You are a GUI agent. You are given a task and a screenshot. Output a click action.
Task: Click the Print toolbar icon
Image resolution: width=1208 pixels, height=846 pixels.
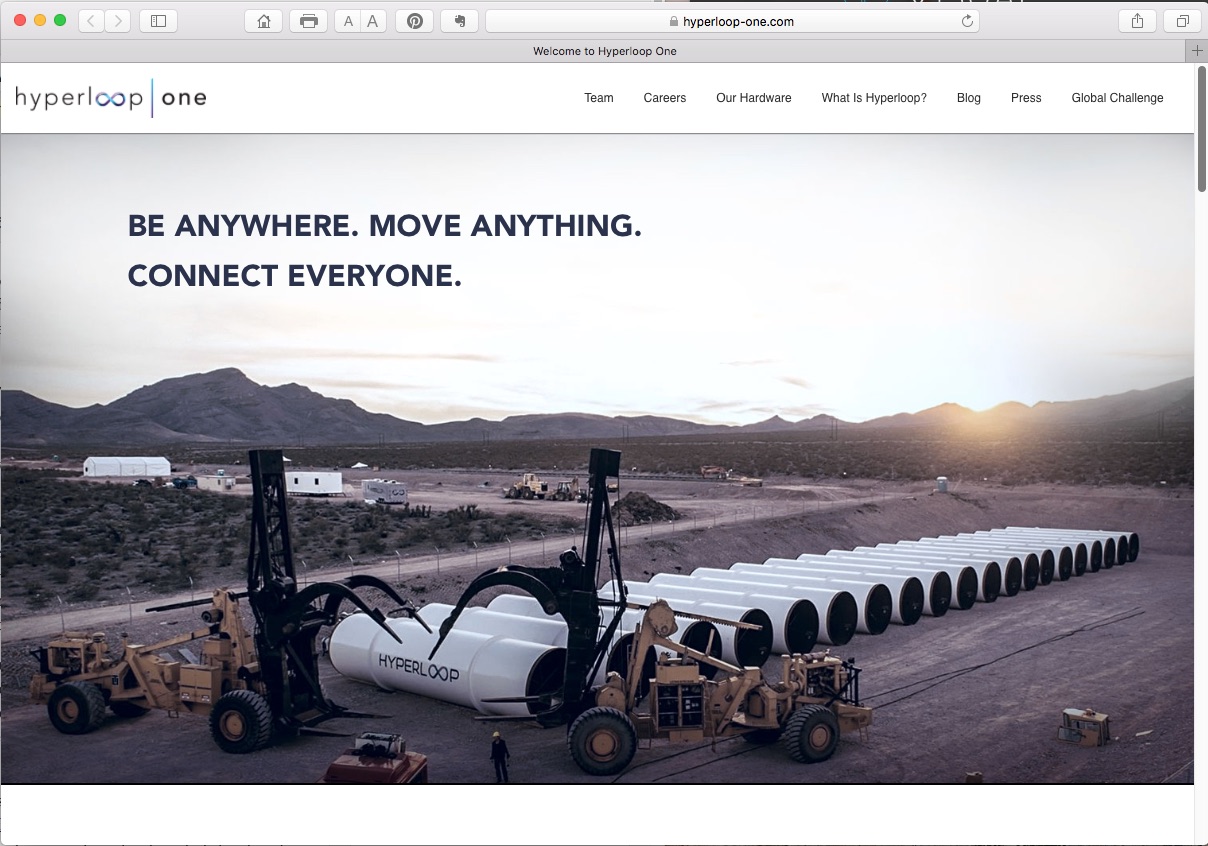point(308,21)
